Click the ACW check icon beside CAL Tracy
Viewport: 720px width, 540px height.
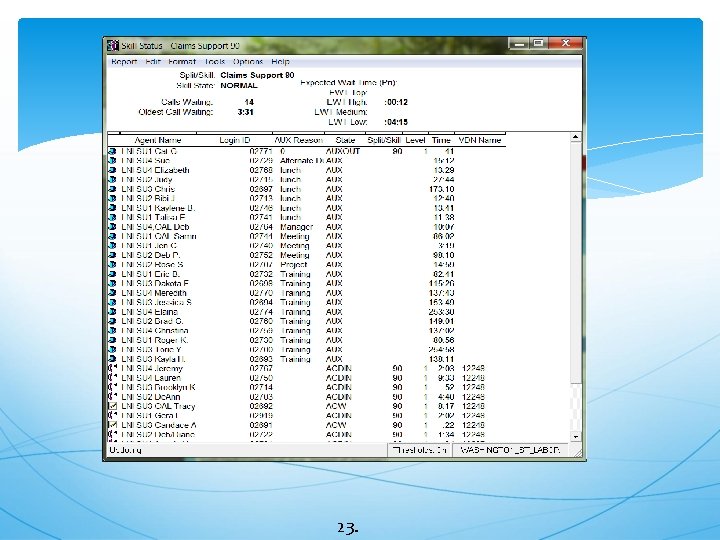click(112, 406)
